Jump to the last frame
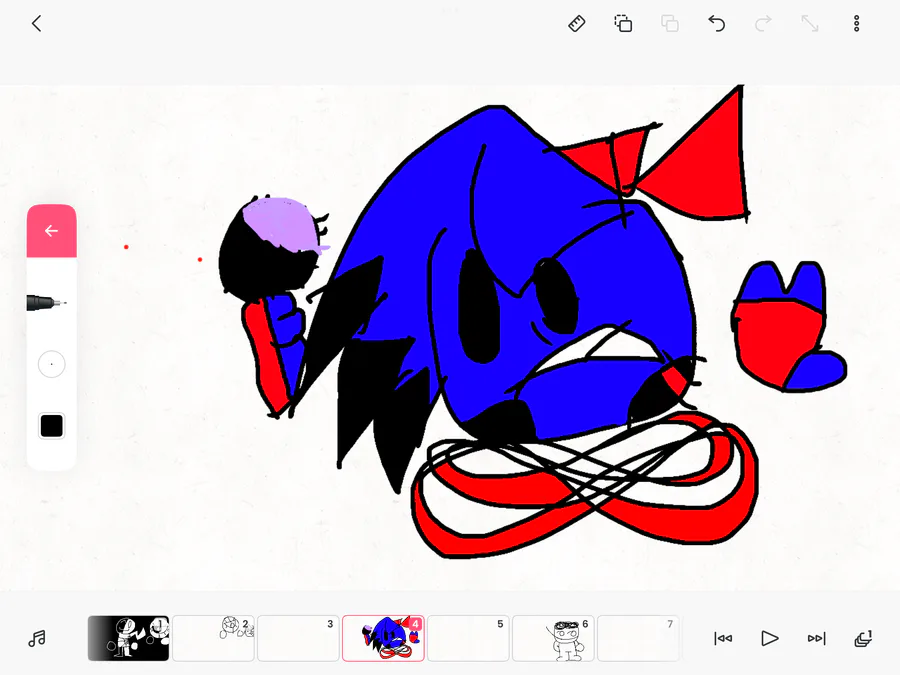 816,638
